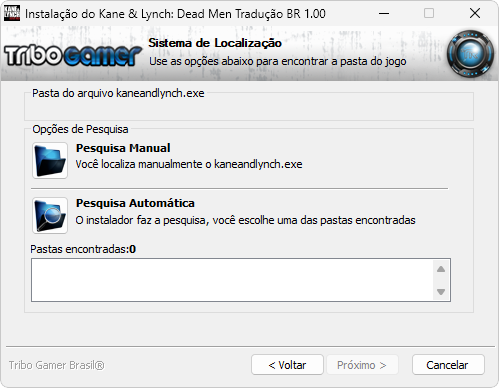
Task: Click the 'O instalador faz a pesquisa' description
Action: pyautogui.click(x=245, y=220)
